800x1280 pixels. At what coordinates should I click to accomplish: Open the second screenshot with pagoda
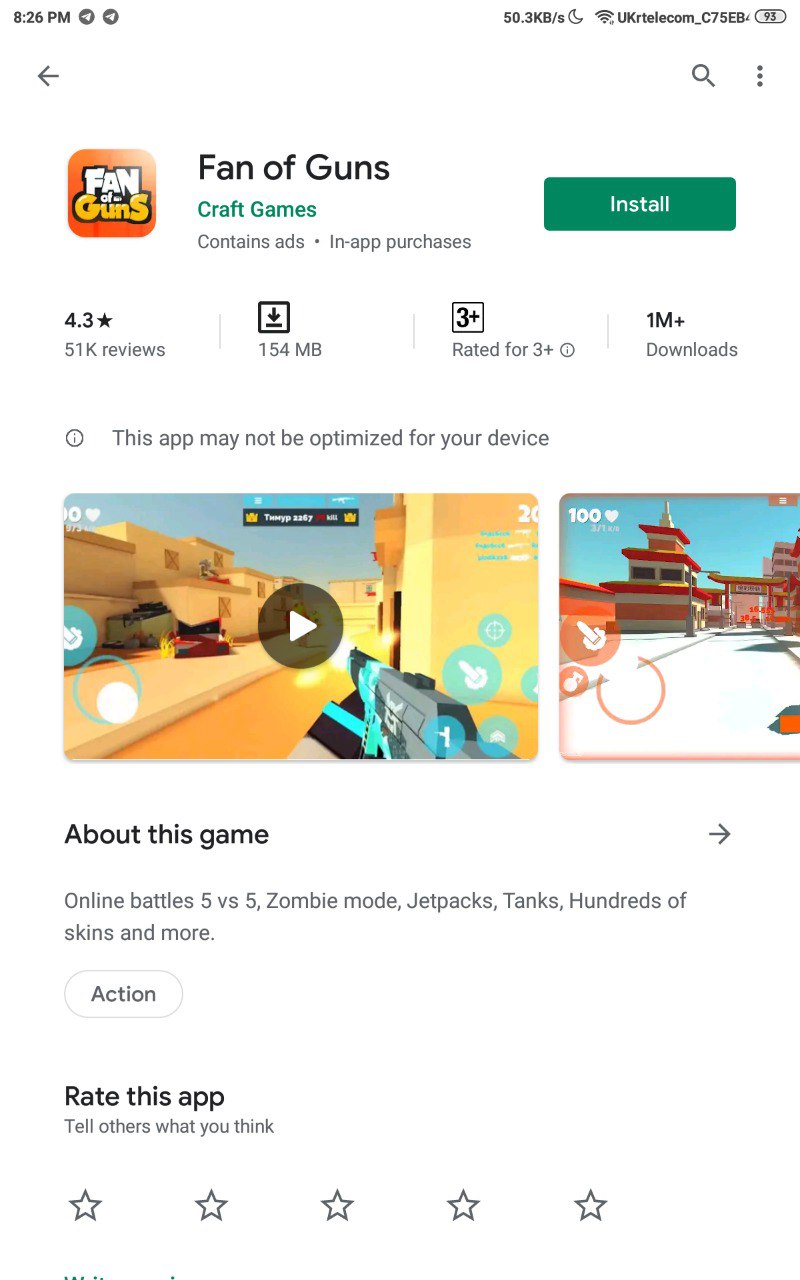pyautogui.click(x=680, y=627)
